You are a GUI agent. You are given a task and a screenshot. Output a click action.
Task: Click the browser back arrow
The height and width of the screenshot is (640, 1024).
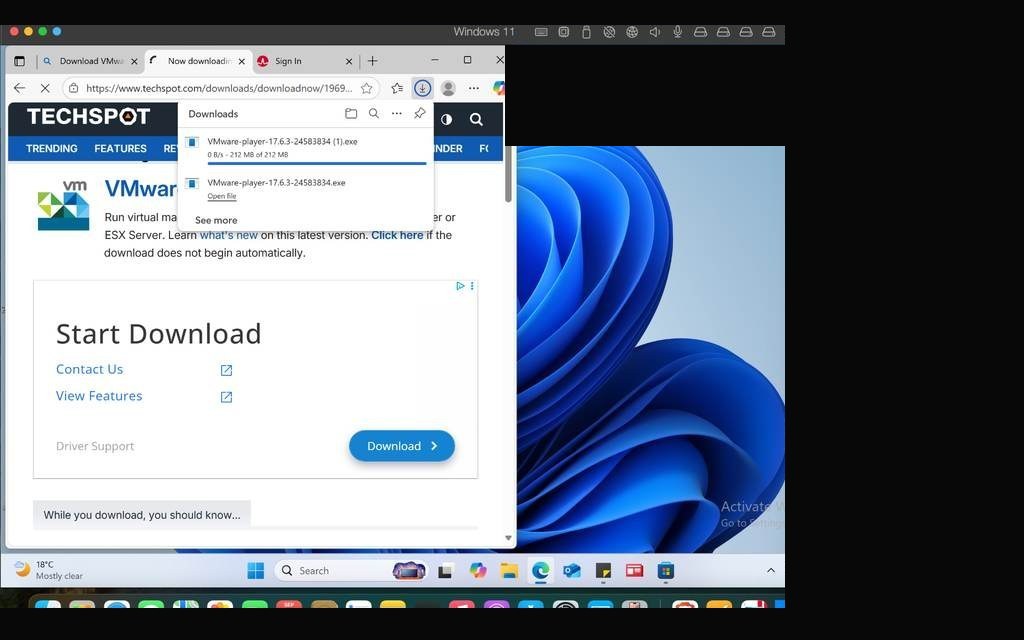tap(20, 88)
